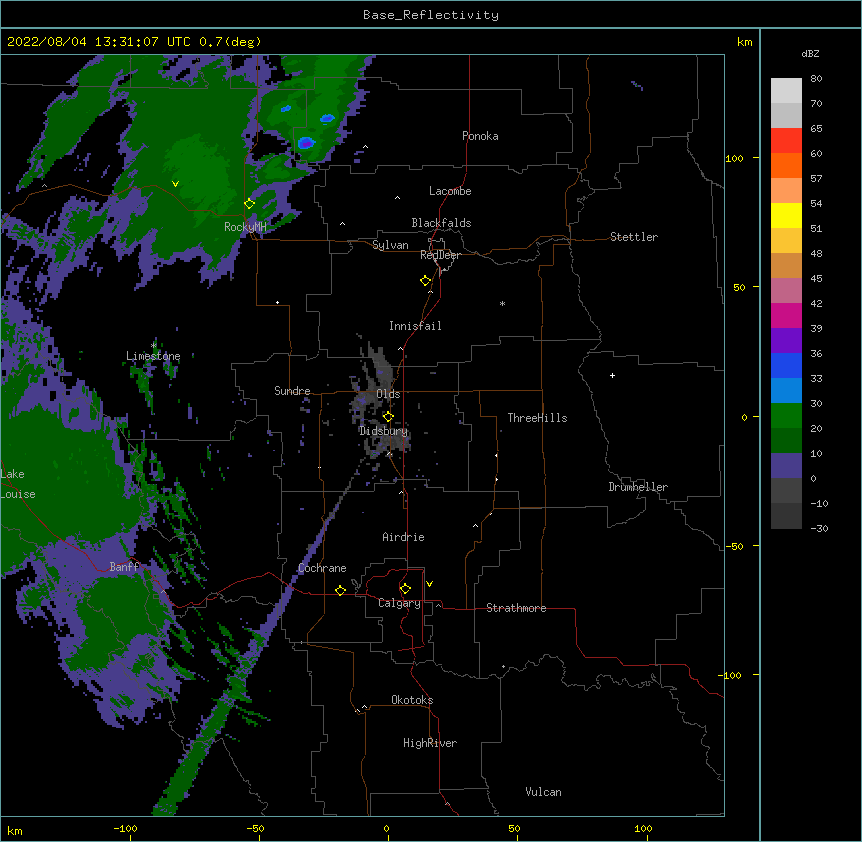
Task: Click the Sylvan label
Action: pos(390,245)
